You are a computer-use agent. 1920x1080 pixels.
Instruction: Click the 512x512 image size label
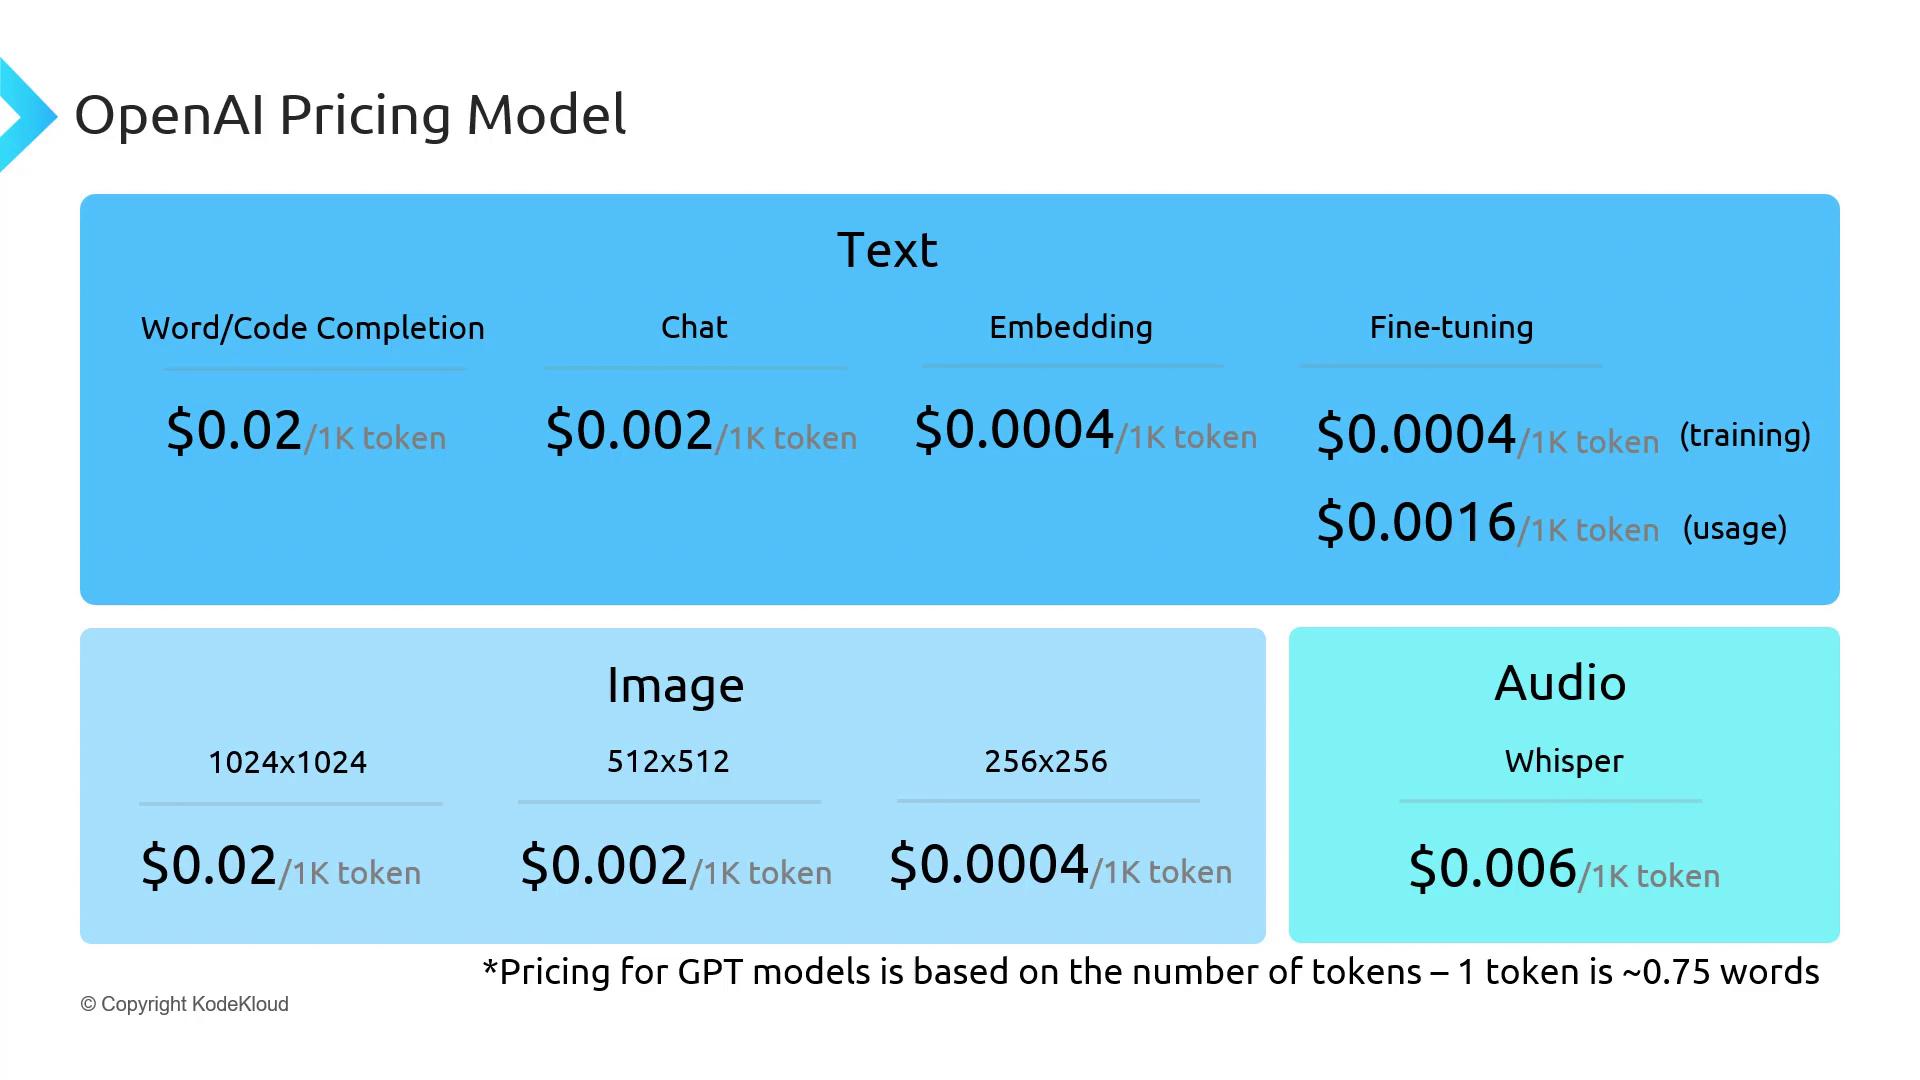(x=668, y=761)
